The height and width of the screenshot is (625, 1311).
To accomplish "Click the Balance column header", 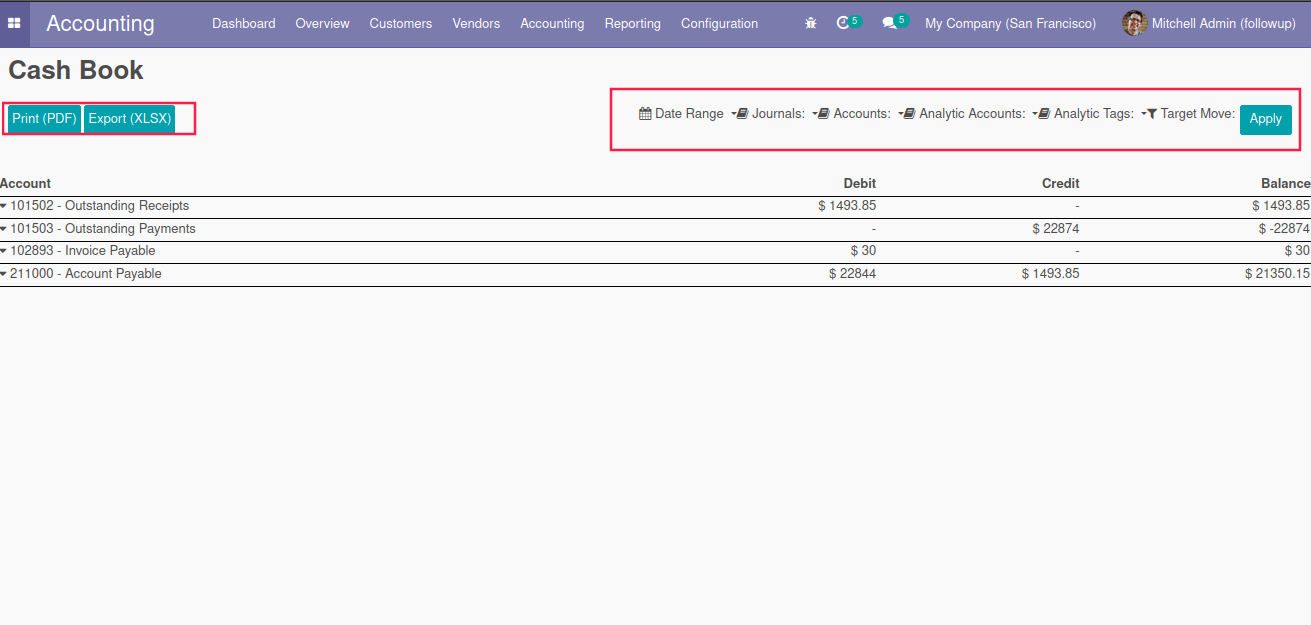I will tap(1285, 184).
